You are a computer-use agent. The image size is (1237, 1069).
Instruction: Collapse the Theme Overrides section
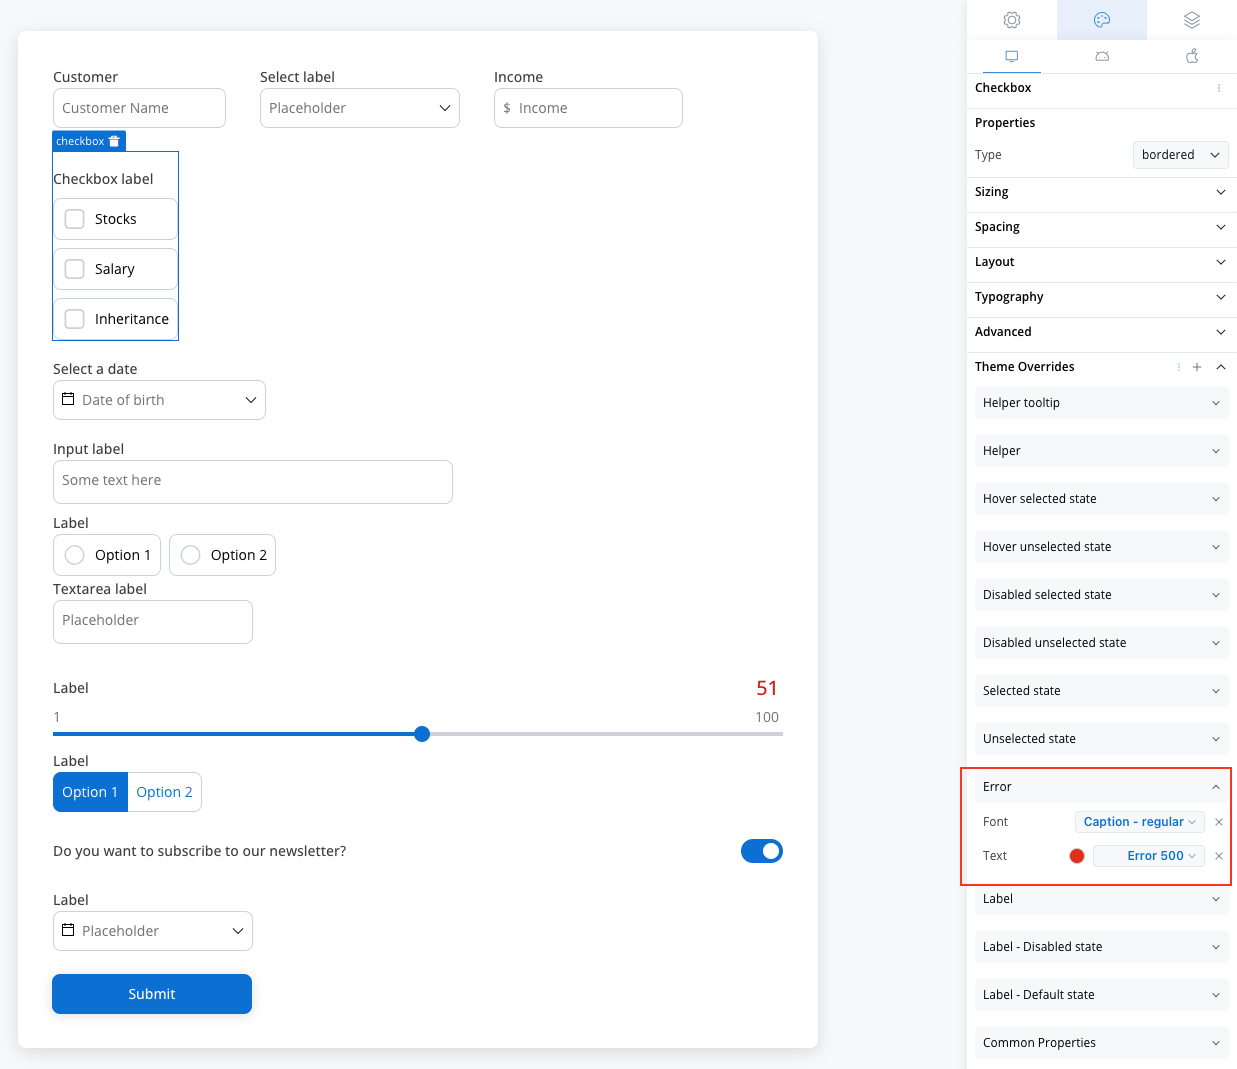click(x=1221, y=367)
